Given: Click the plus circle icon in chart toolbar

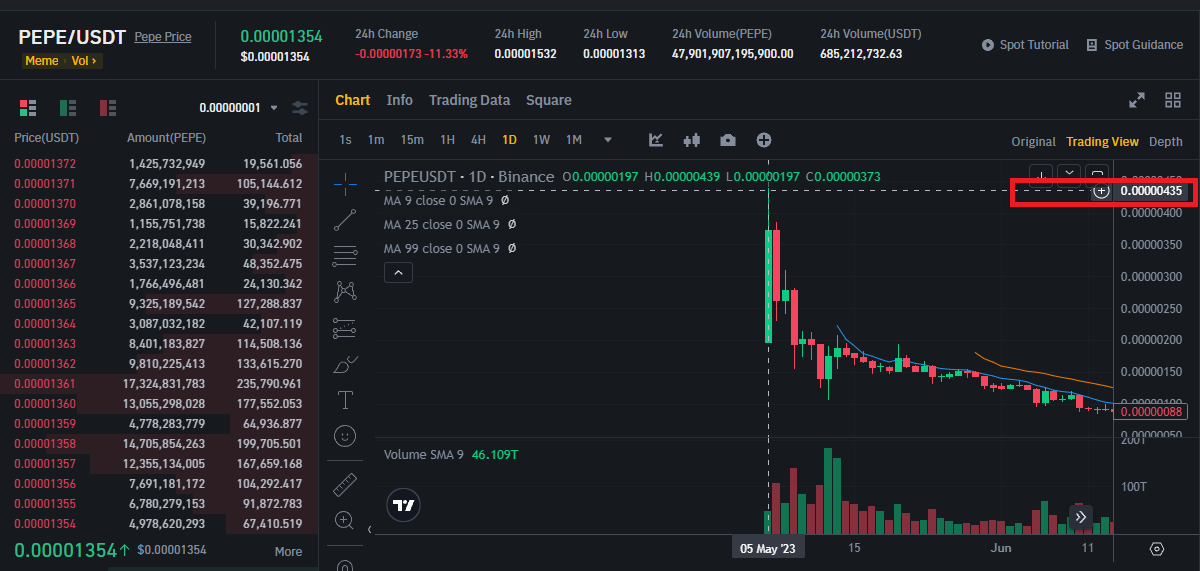Looking at the screenshot, I should (x=764, y=140).
